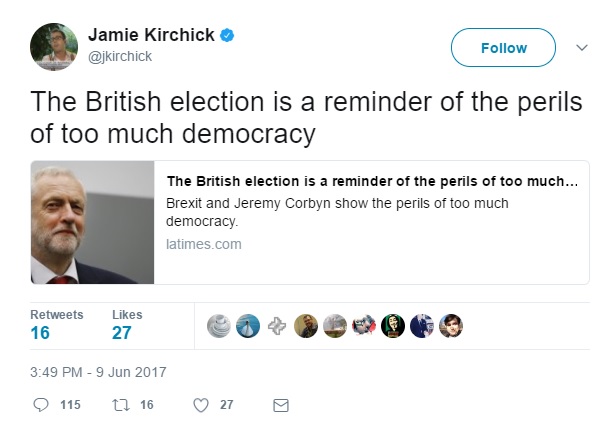Click the Jeremy Corbyn article thumbnail

click(x=93, y=222)
